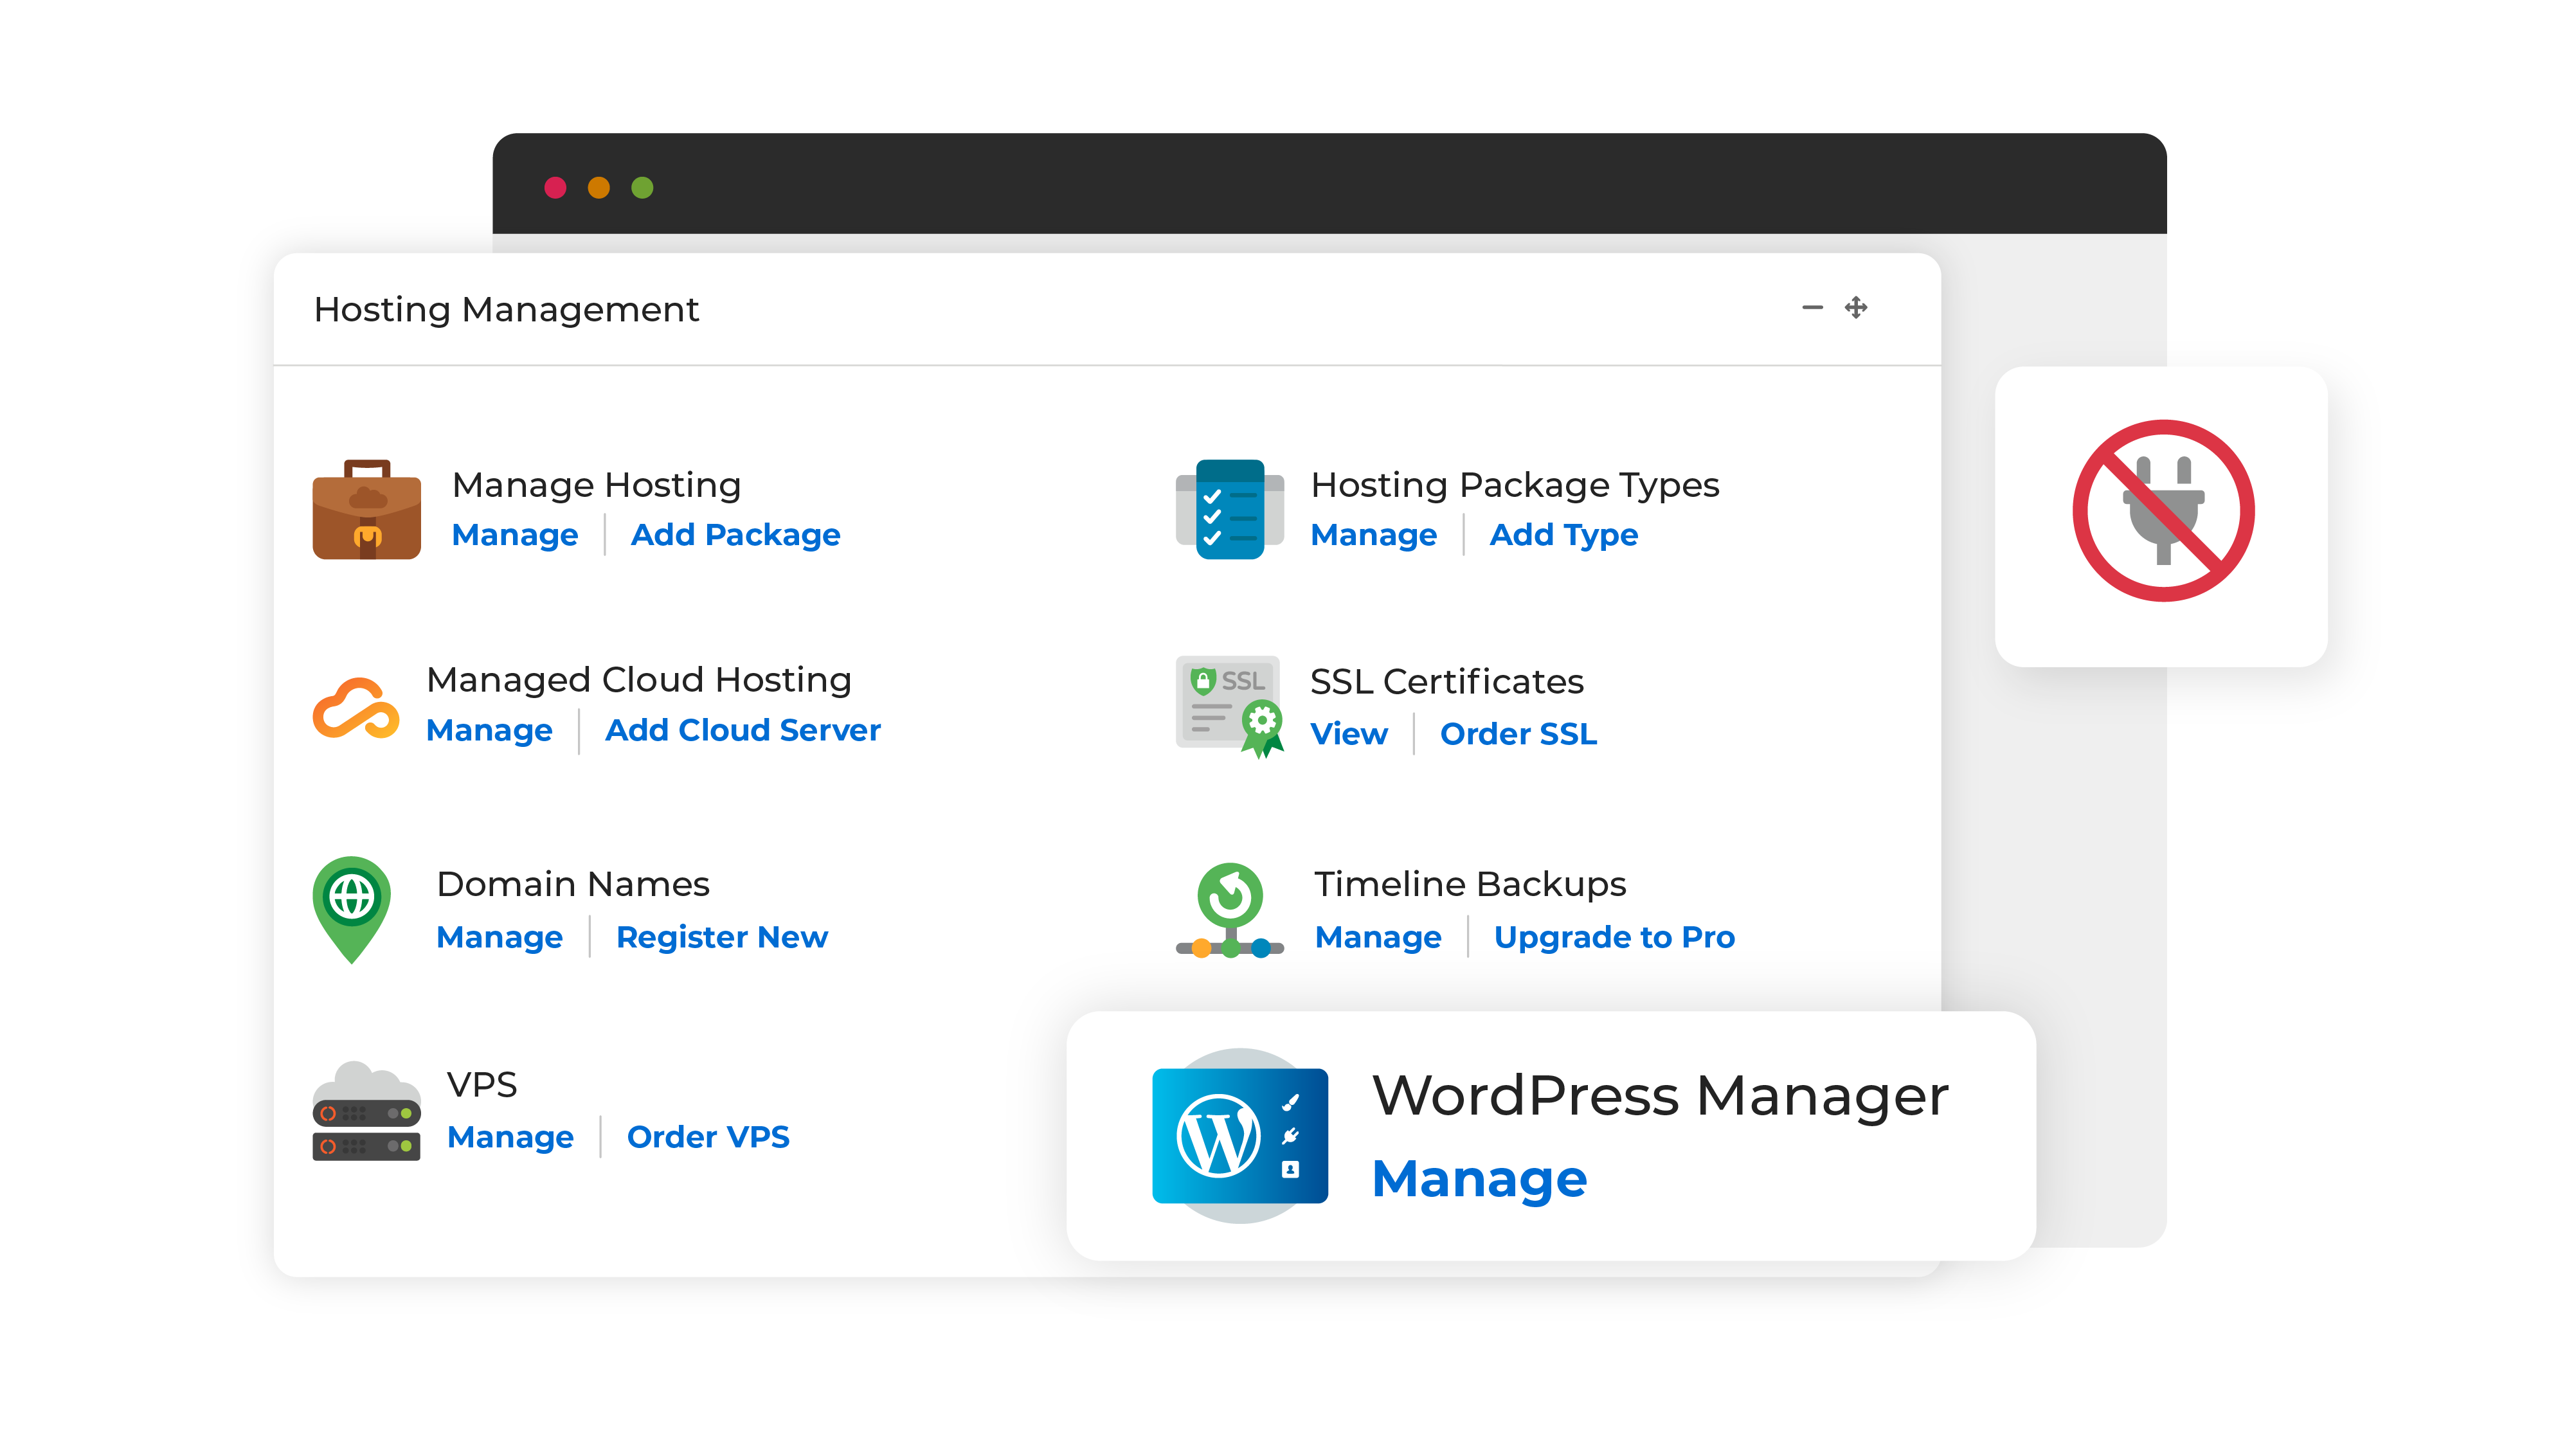Image resolution: width=2576 pixels, height=1454 pixels.
Task: Click the red window dot
Action: 555,187
